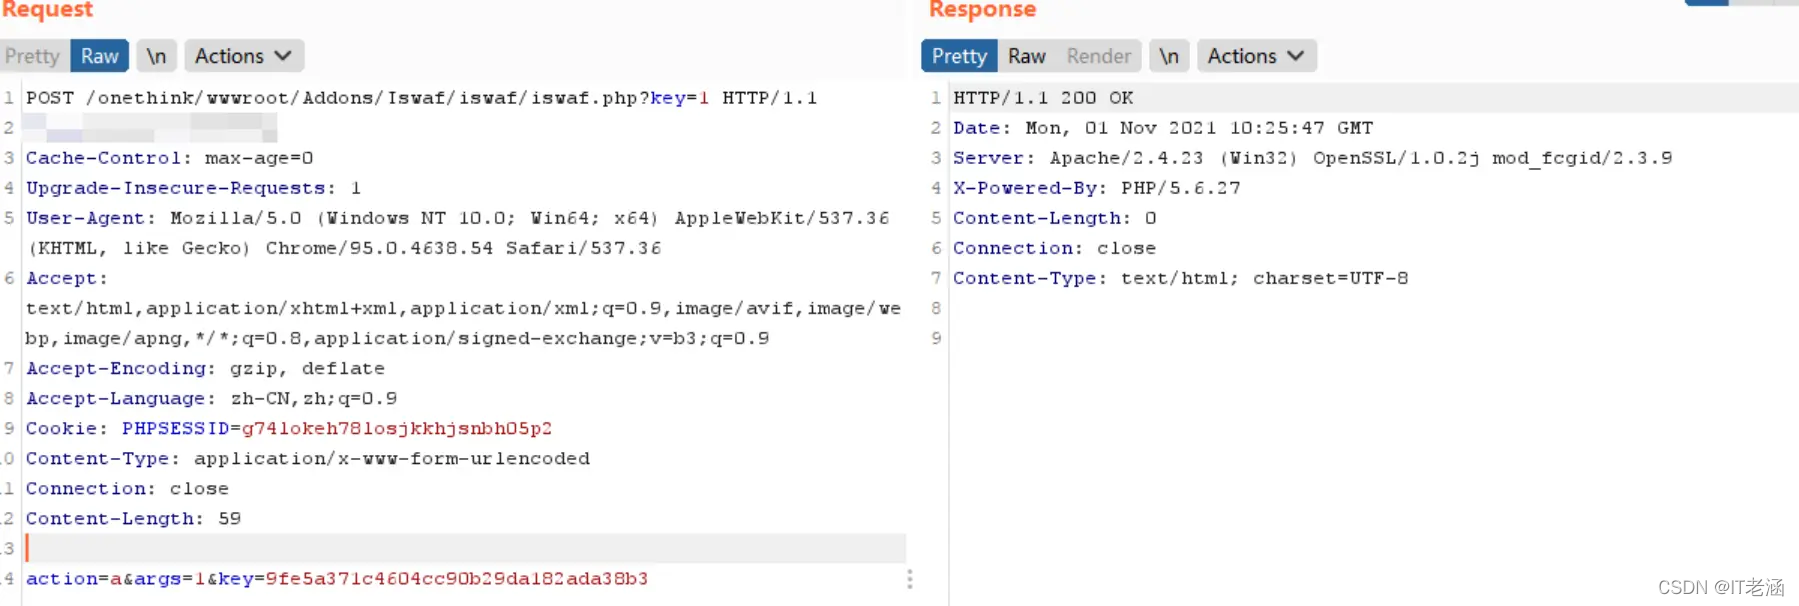Switch Response view to Raw tab
Image resolution: width=1799 pixels, height=606 pixels.
tap(1026, 56)
